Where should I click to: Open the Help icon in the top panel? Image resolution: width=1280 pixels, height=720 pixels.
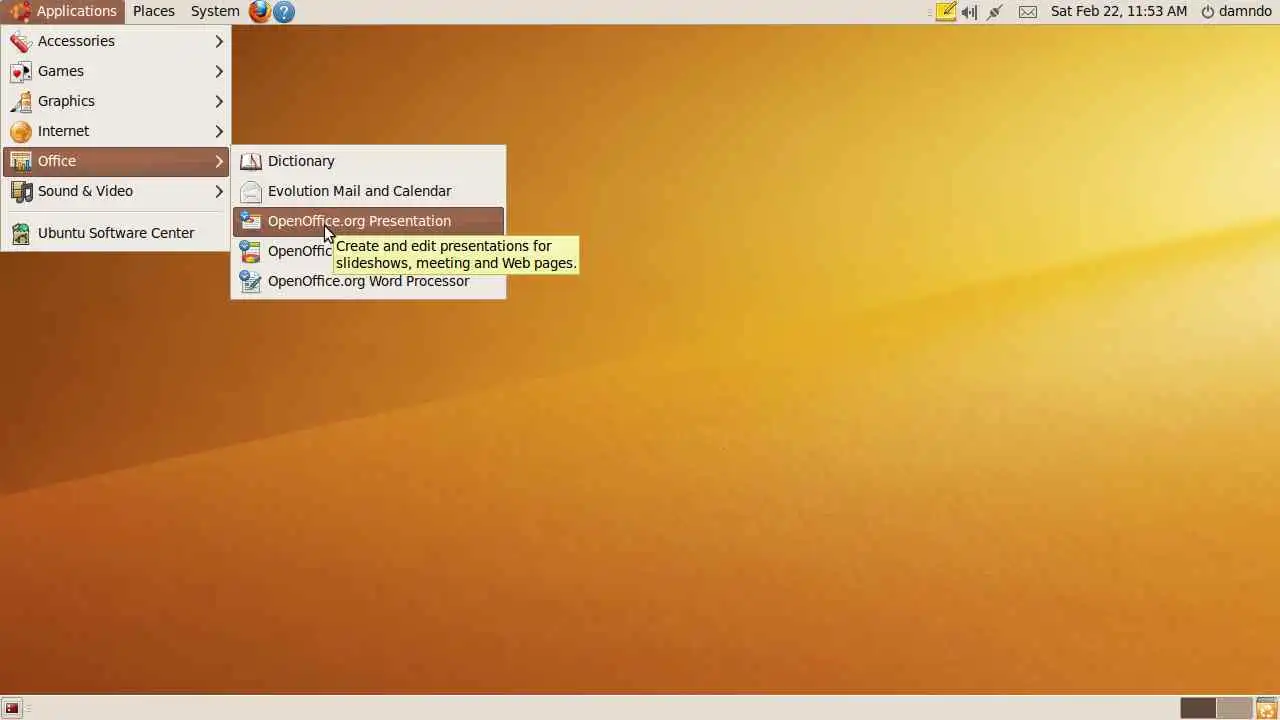284,12
